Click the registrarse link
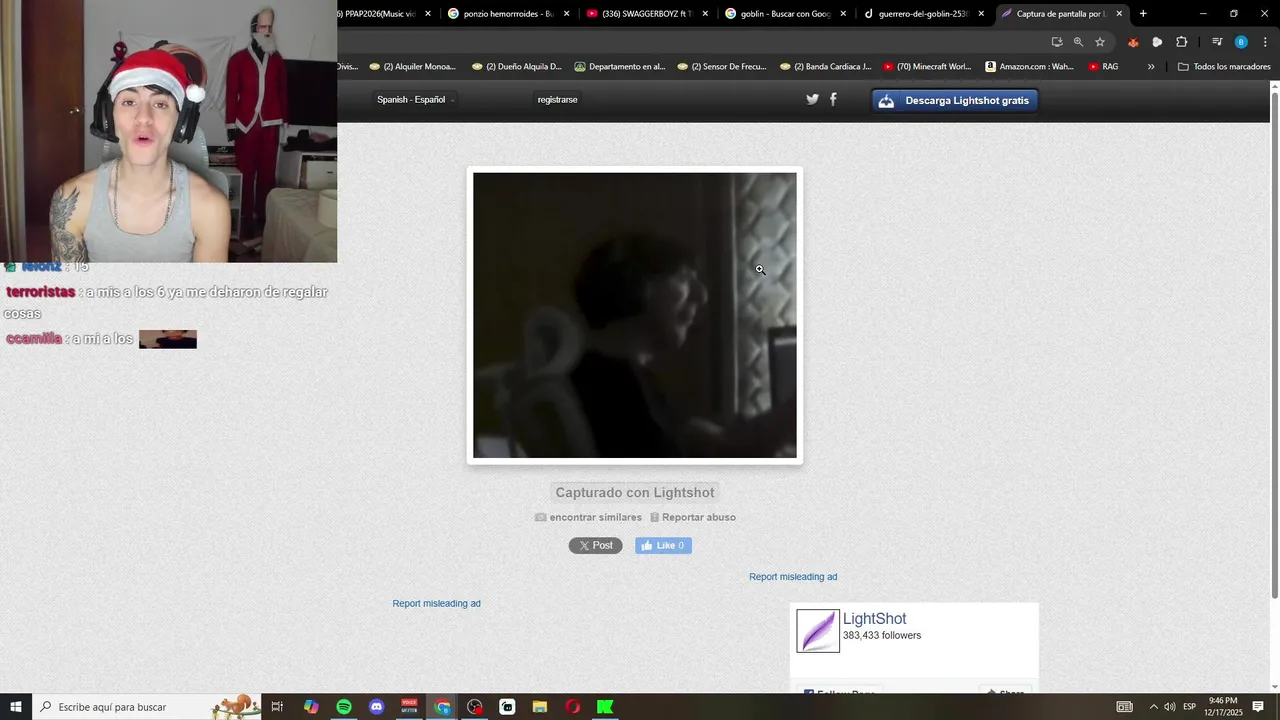This screenshot has width=1280, height=720. [x=557, y=99]
